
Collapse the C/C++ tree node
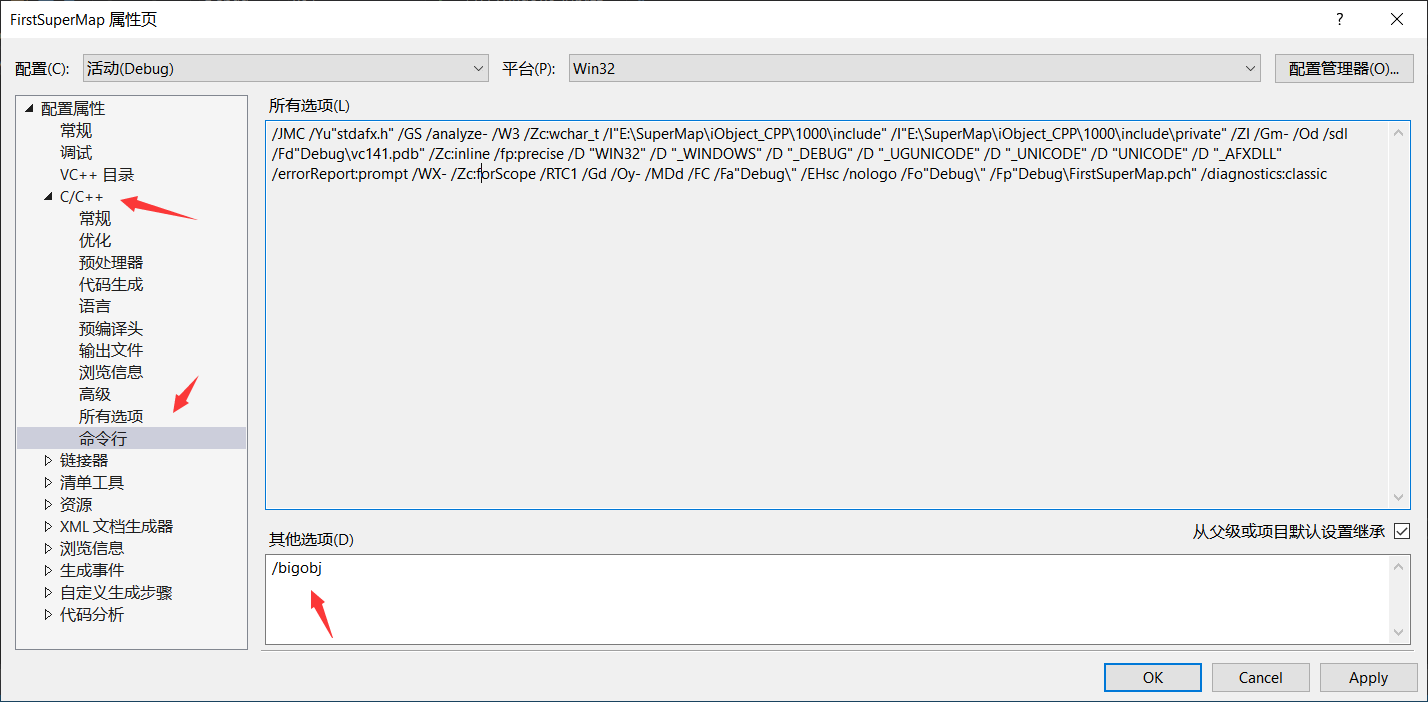(46, 196)
